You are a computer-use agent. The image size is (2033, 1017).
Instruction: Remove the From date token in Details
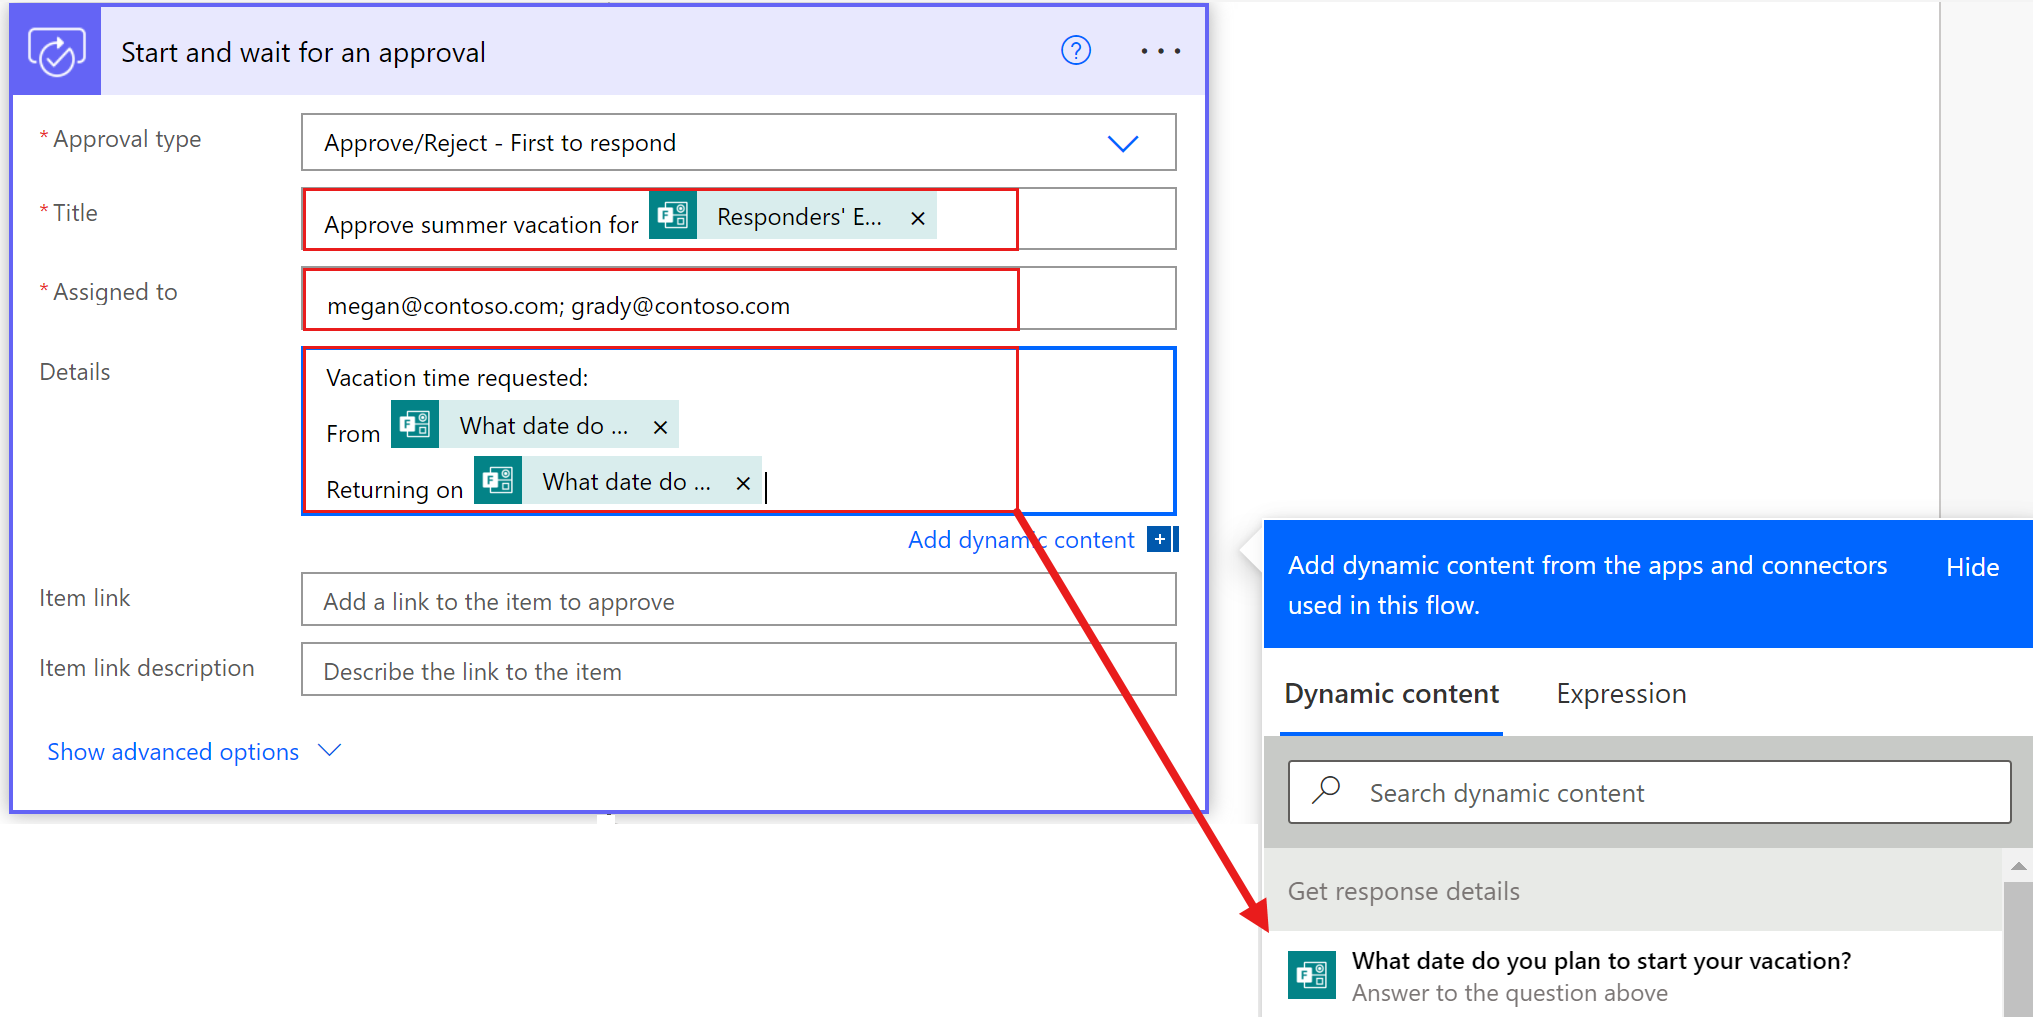pos(660,427)
